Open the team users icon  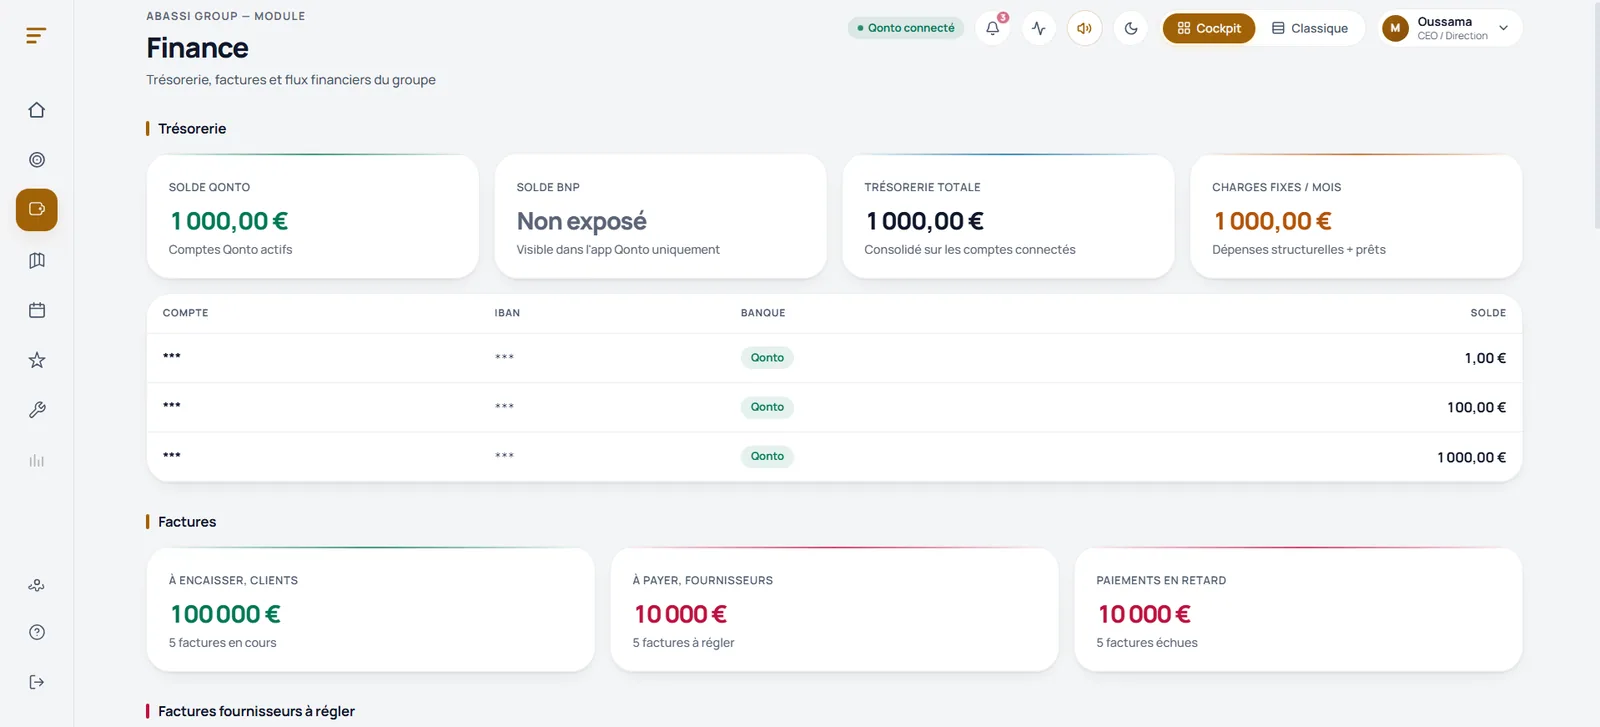coord(37,586)
